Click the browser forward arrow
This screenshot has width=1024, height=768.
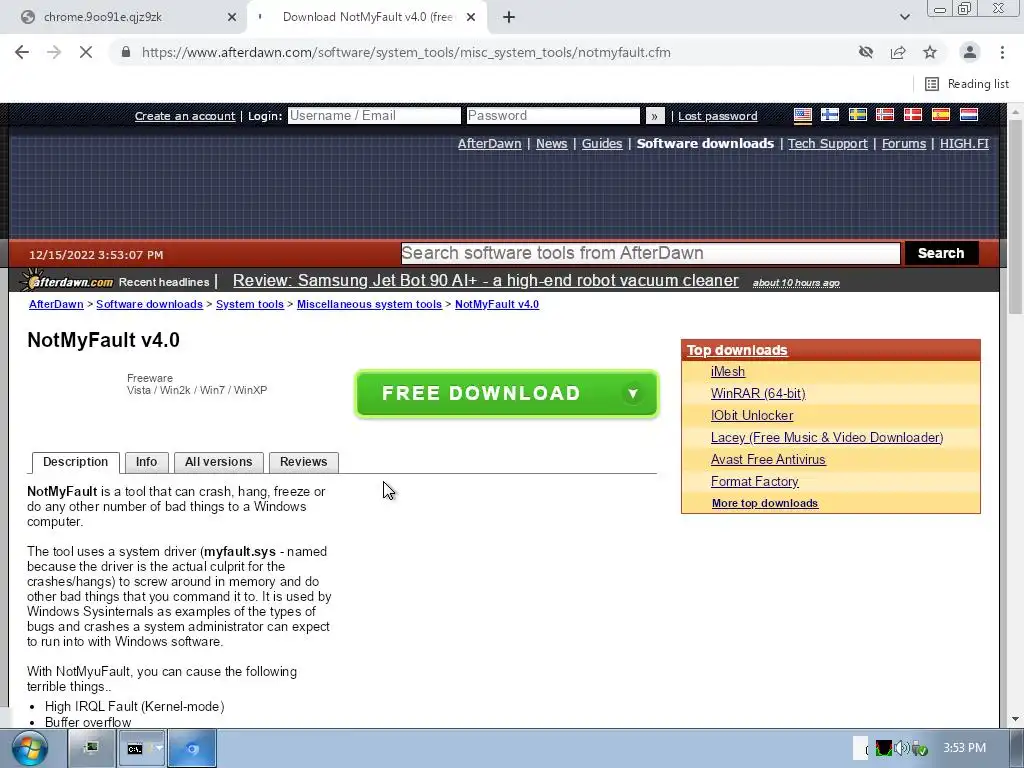[54, 52]
